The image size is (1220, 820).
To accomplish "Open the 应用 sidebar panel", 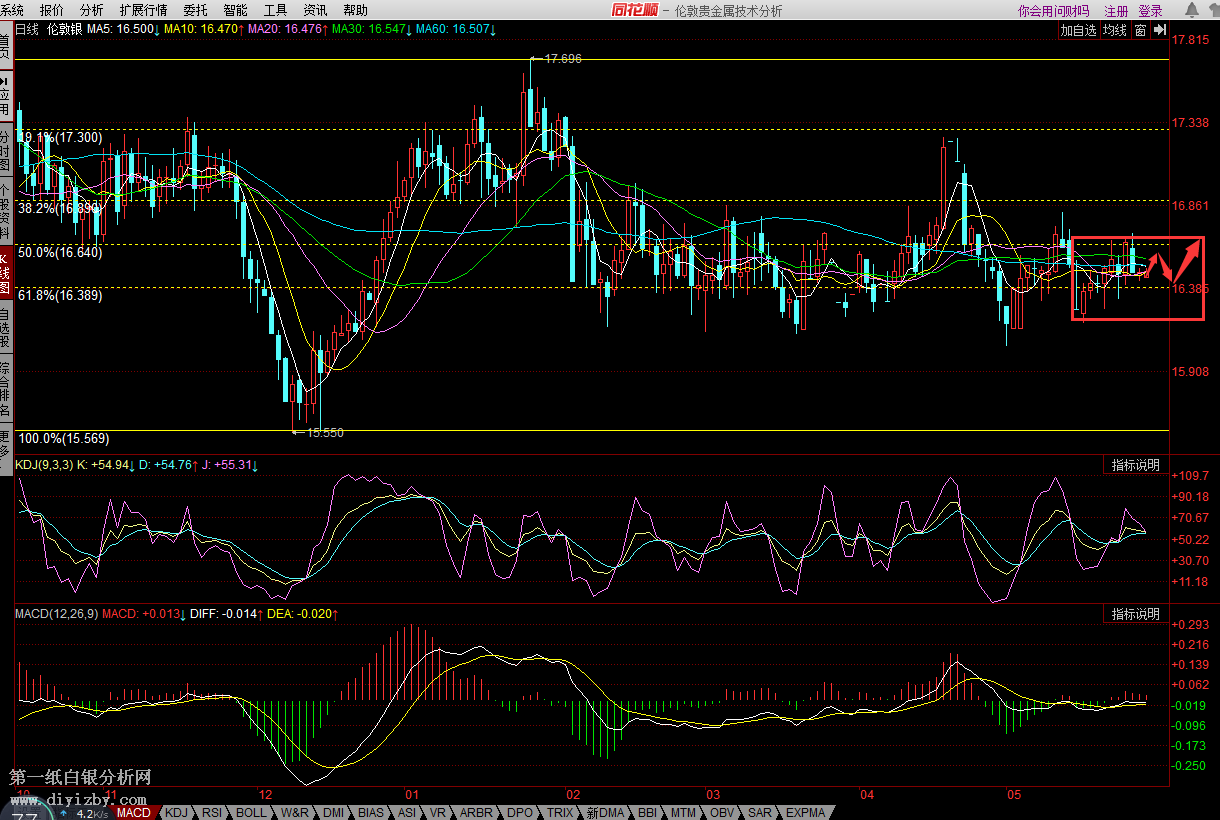I will (5, 95).
